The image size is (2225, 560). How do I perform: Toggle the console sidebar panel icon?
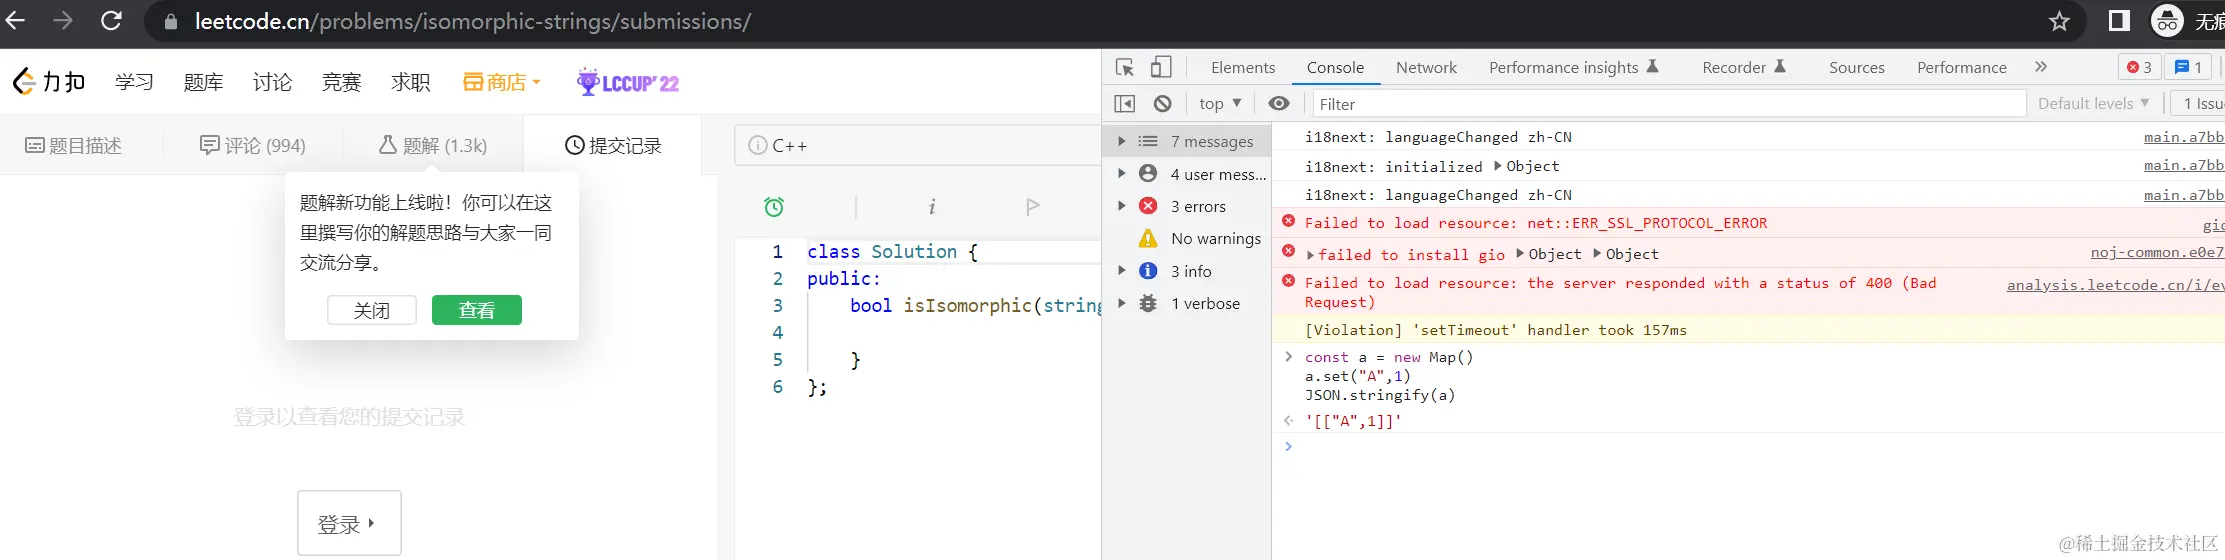coord(1125,103)
